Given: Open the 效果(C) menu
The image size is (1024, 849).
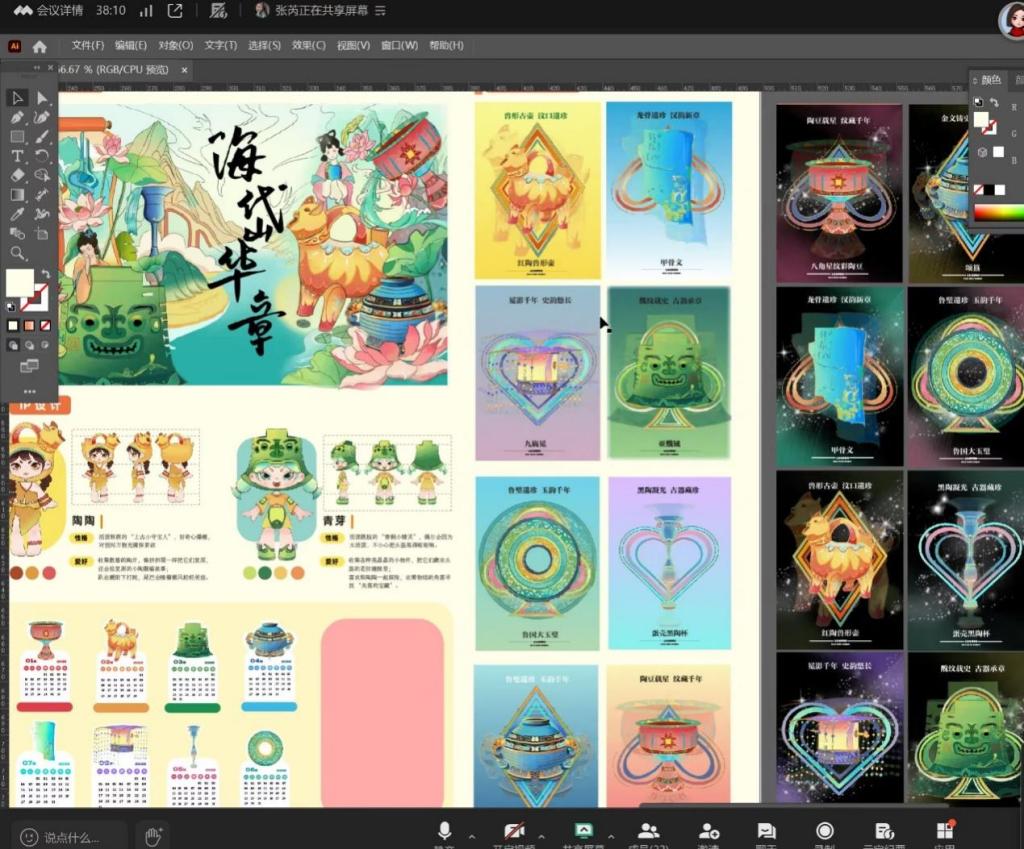Looking at the screenshot, I should [308, 46].
